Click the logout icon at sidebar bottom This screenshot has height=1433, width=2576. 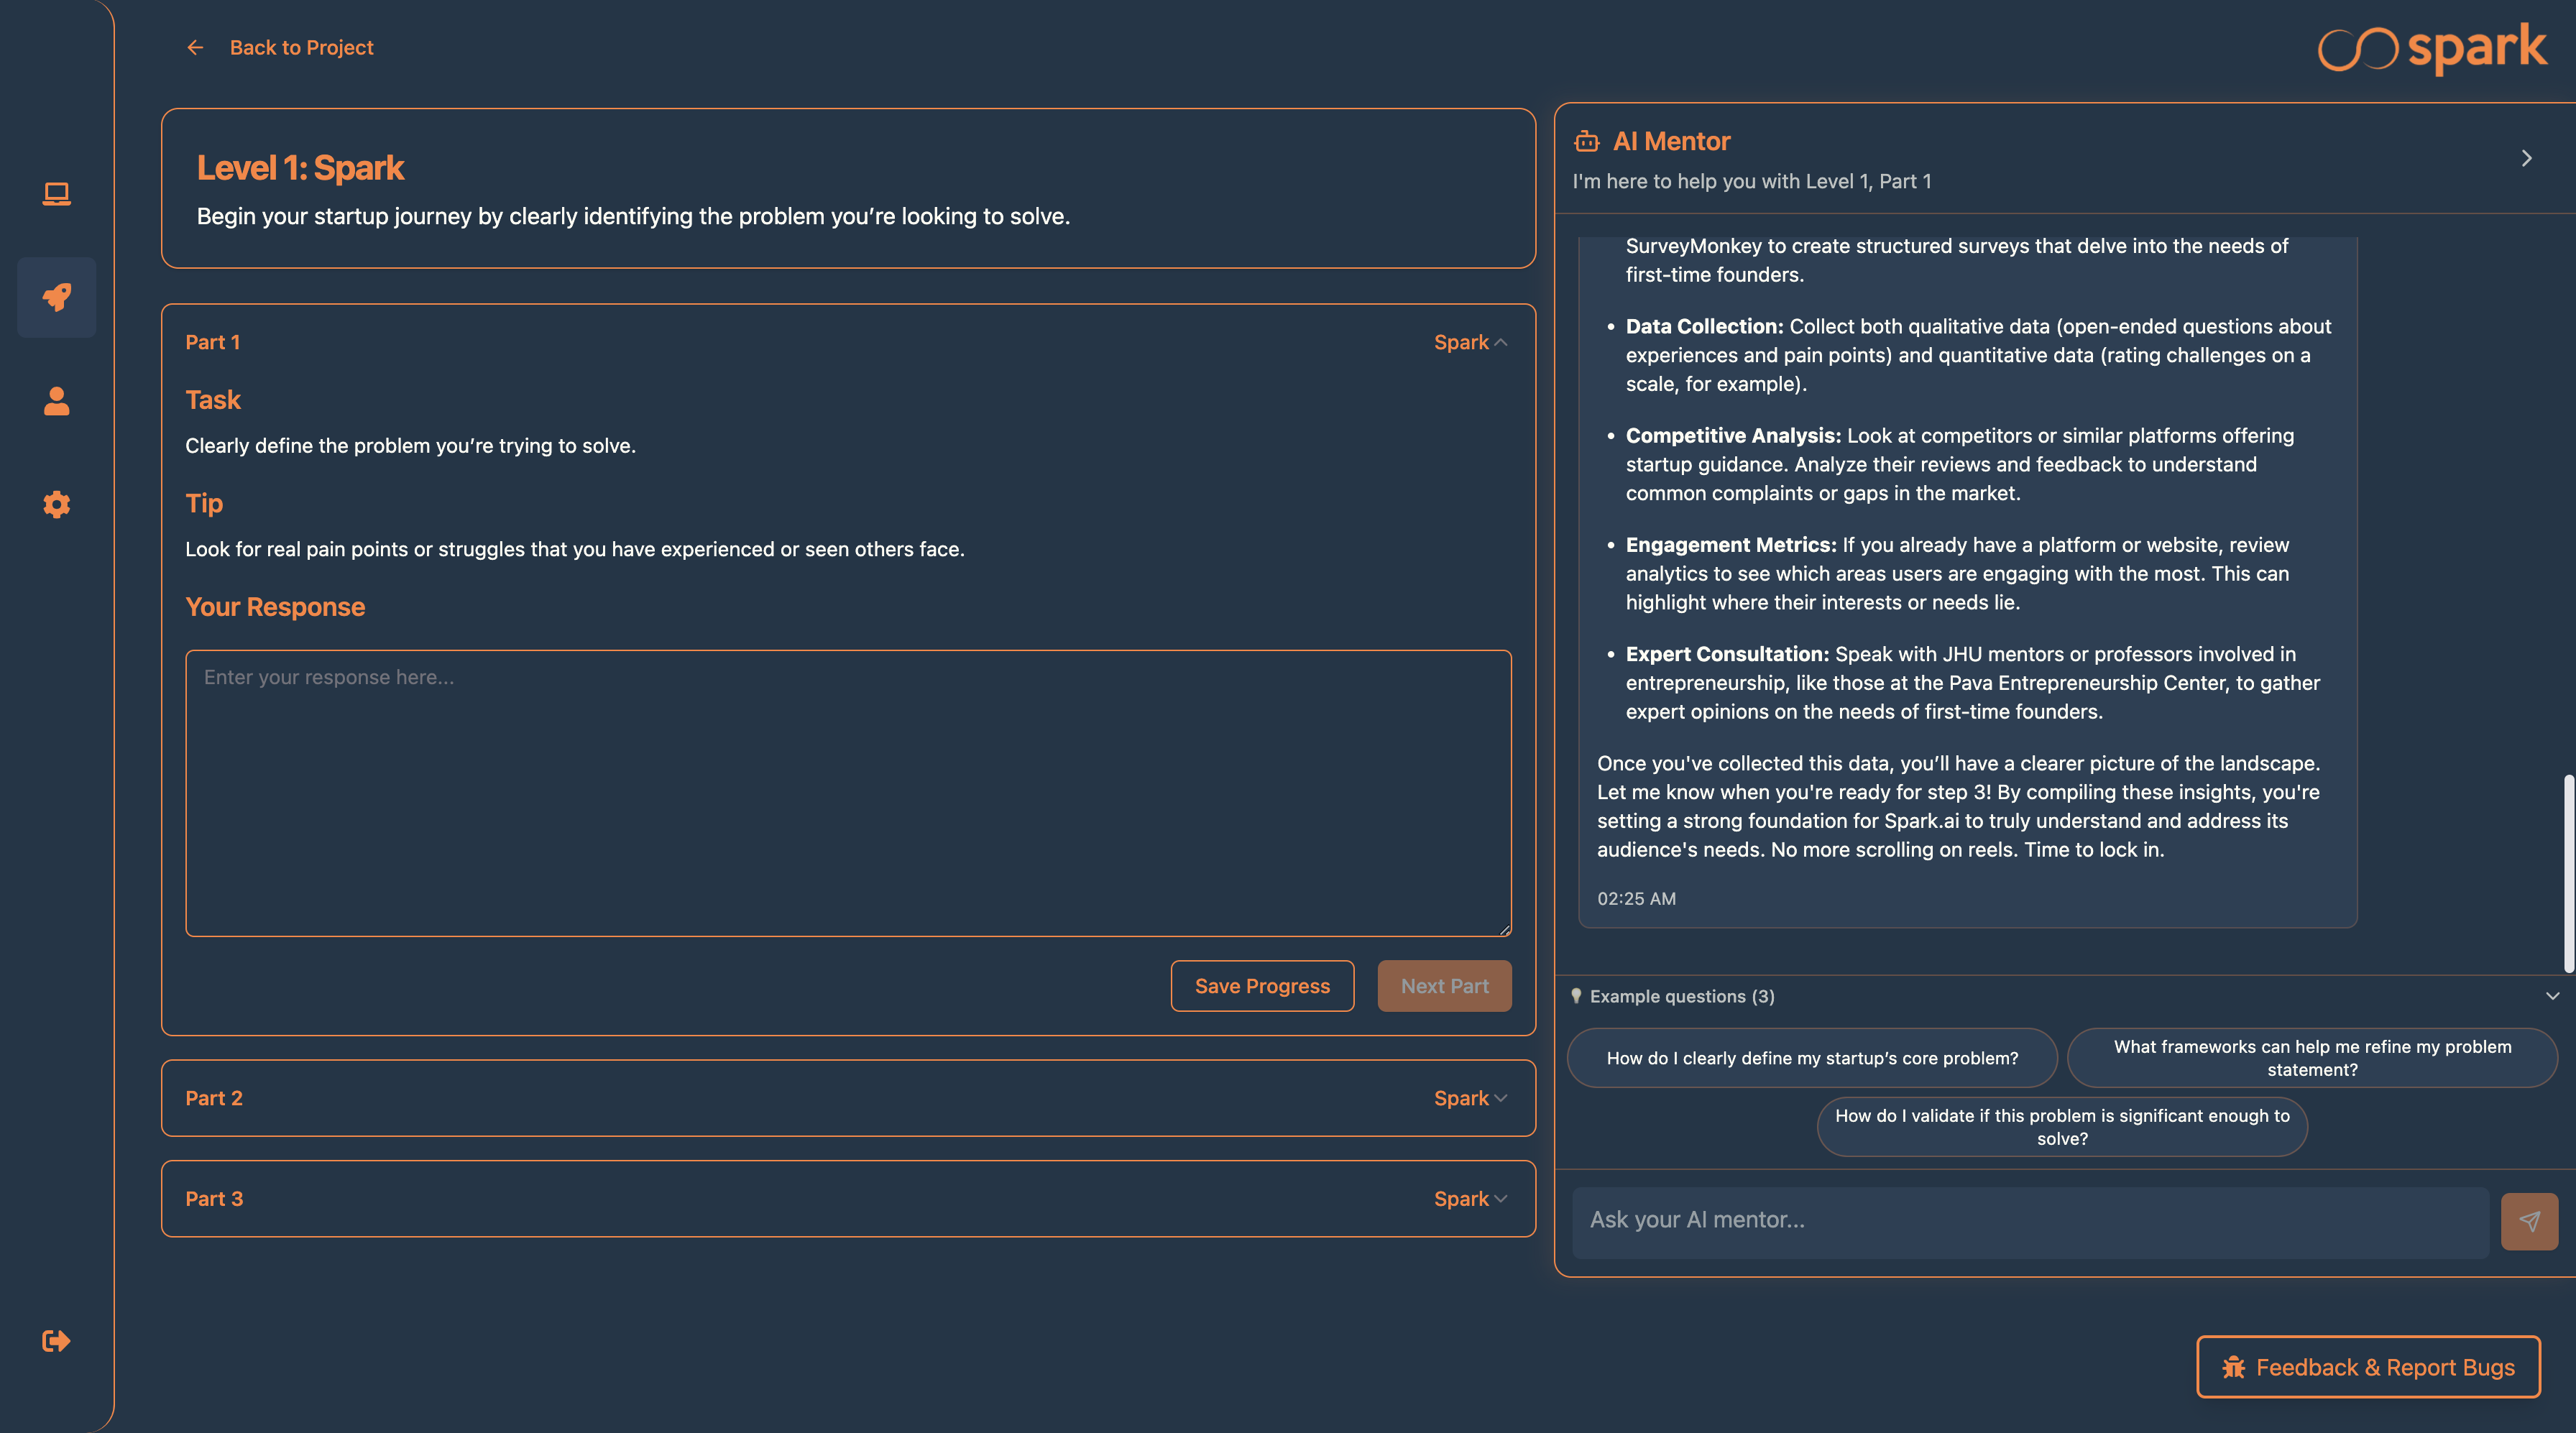(x=56, y=1341)
